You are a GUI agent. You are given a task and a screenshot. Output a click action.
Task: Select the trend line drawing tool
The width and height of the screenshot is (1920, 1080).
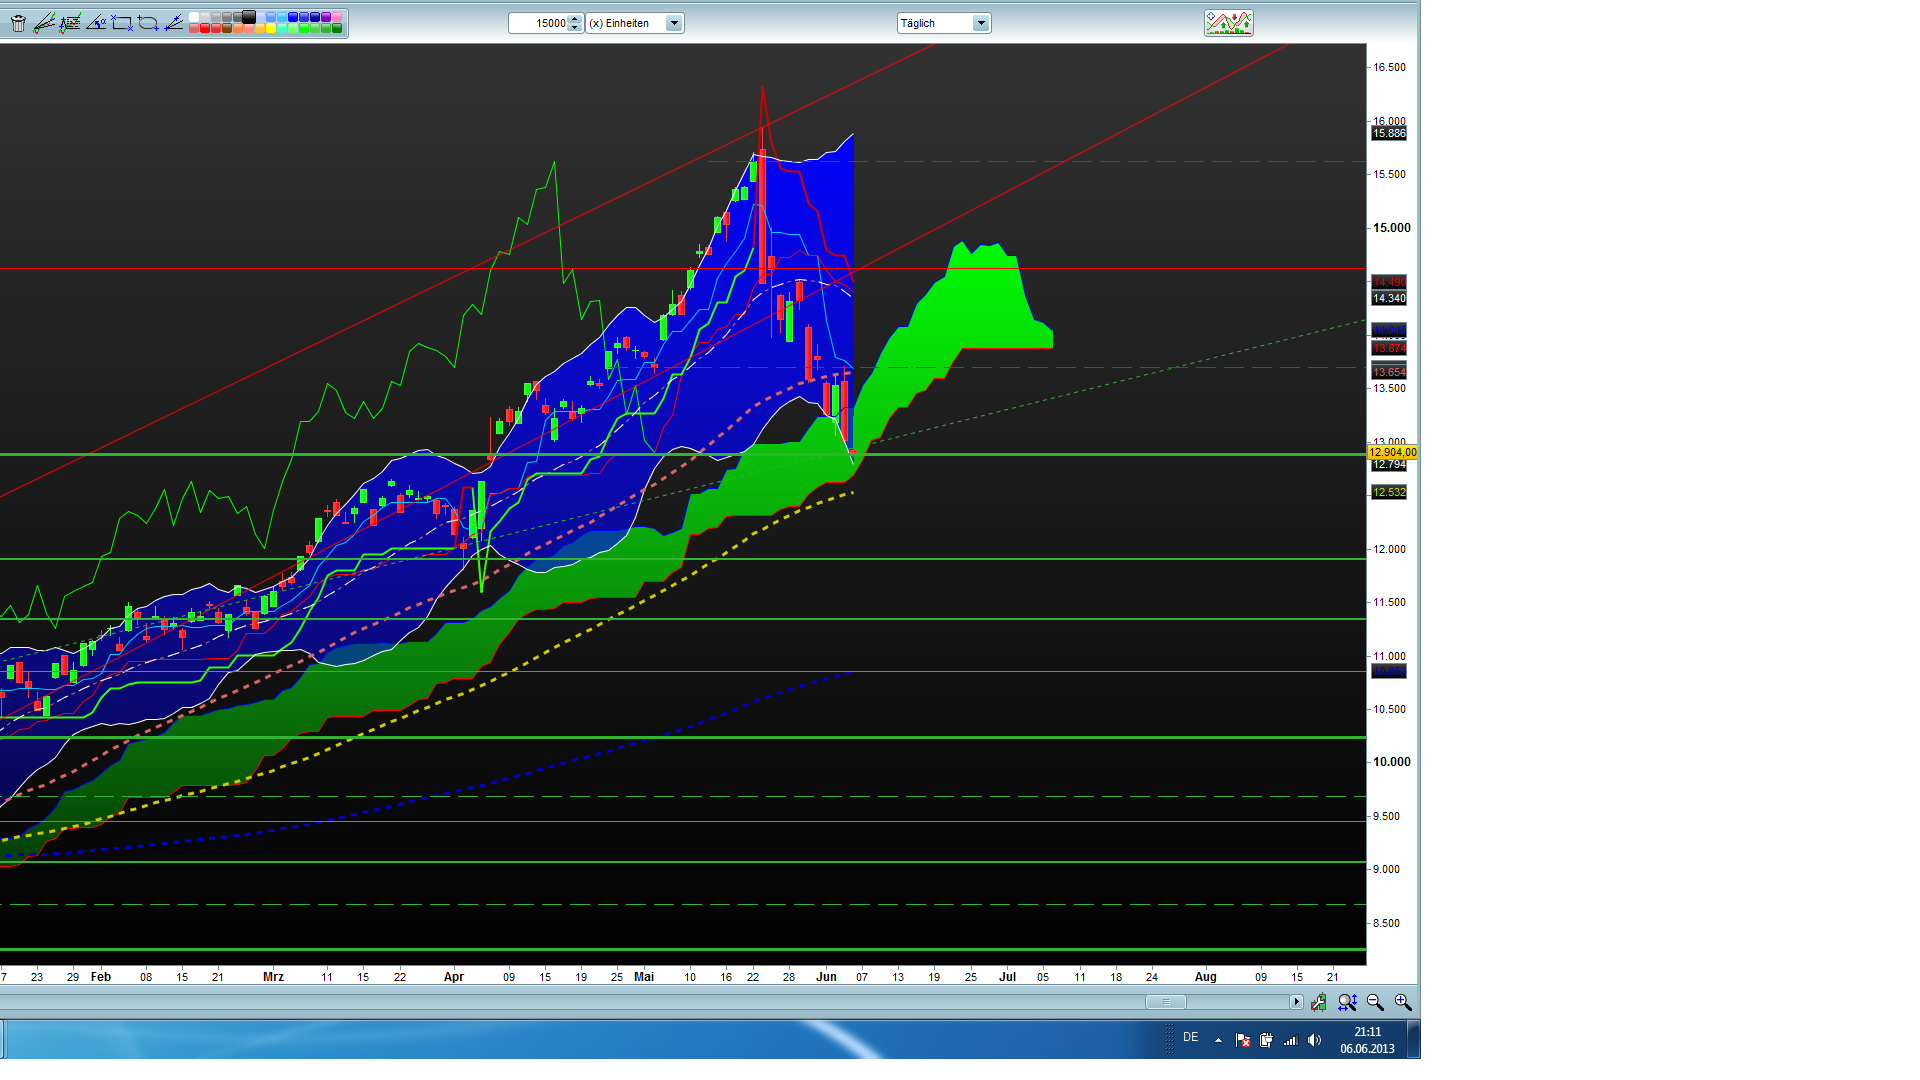coord(44,23)
